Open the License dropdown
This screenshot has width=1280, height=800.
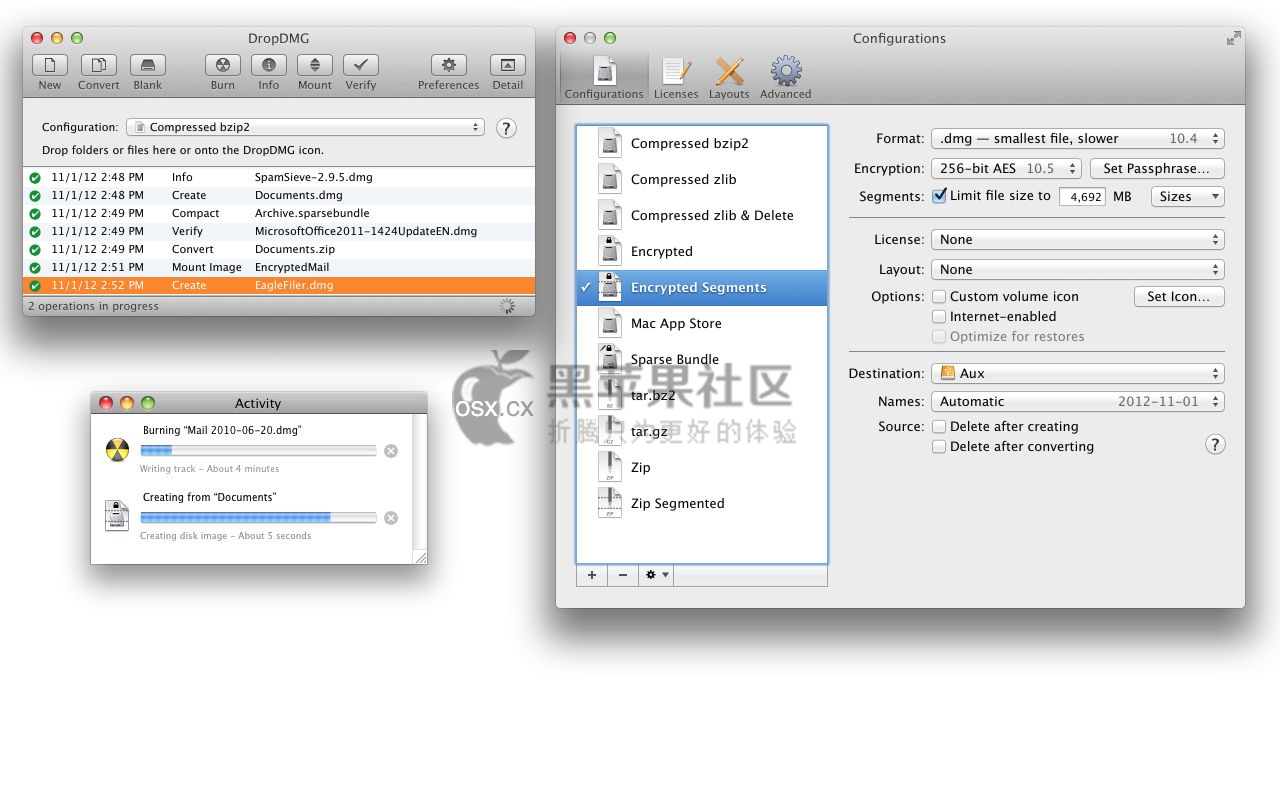coord(1078,240)
